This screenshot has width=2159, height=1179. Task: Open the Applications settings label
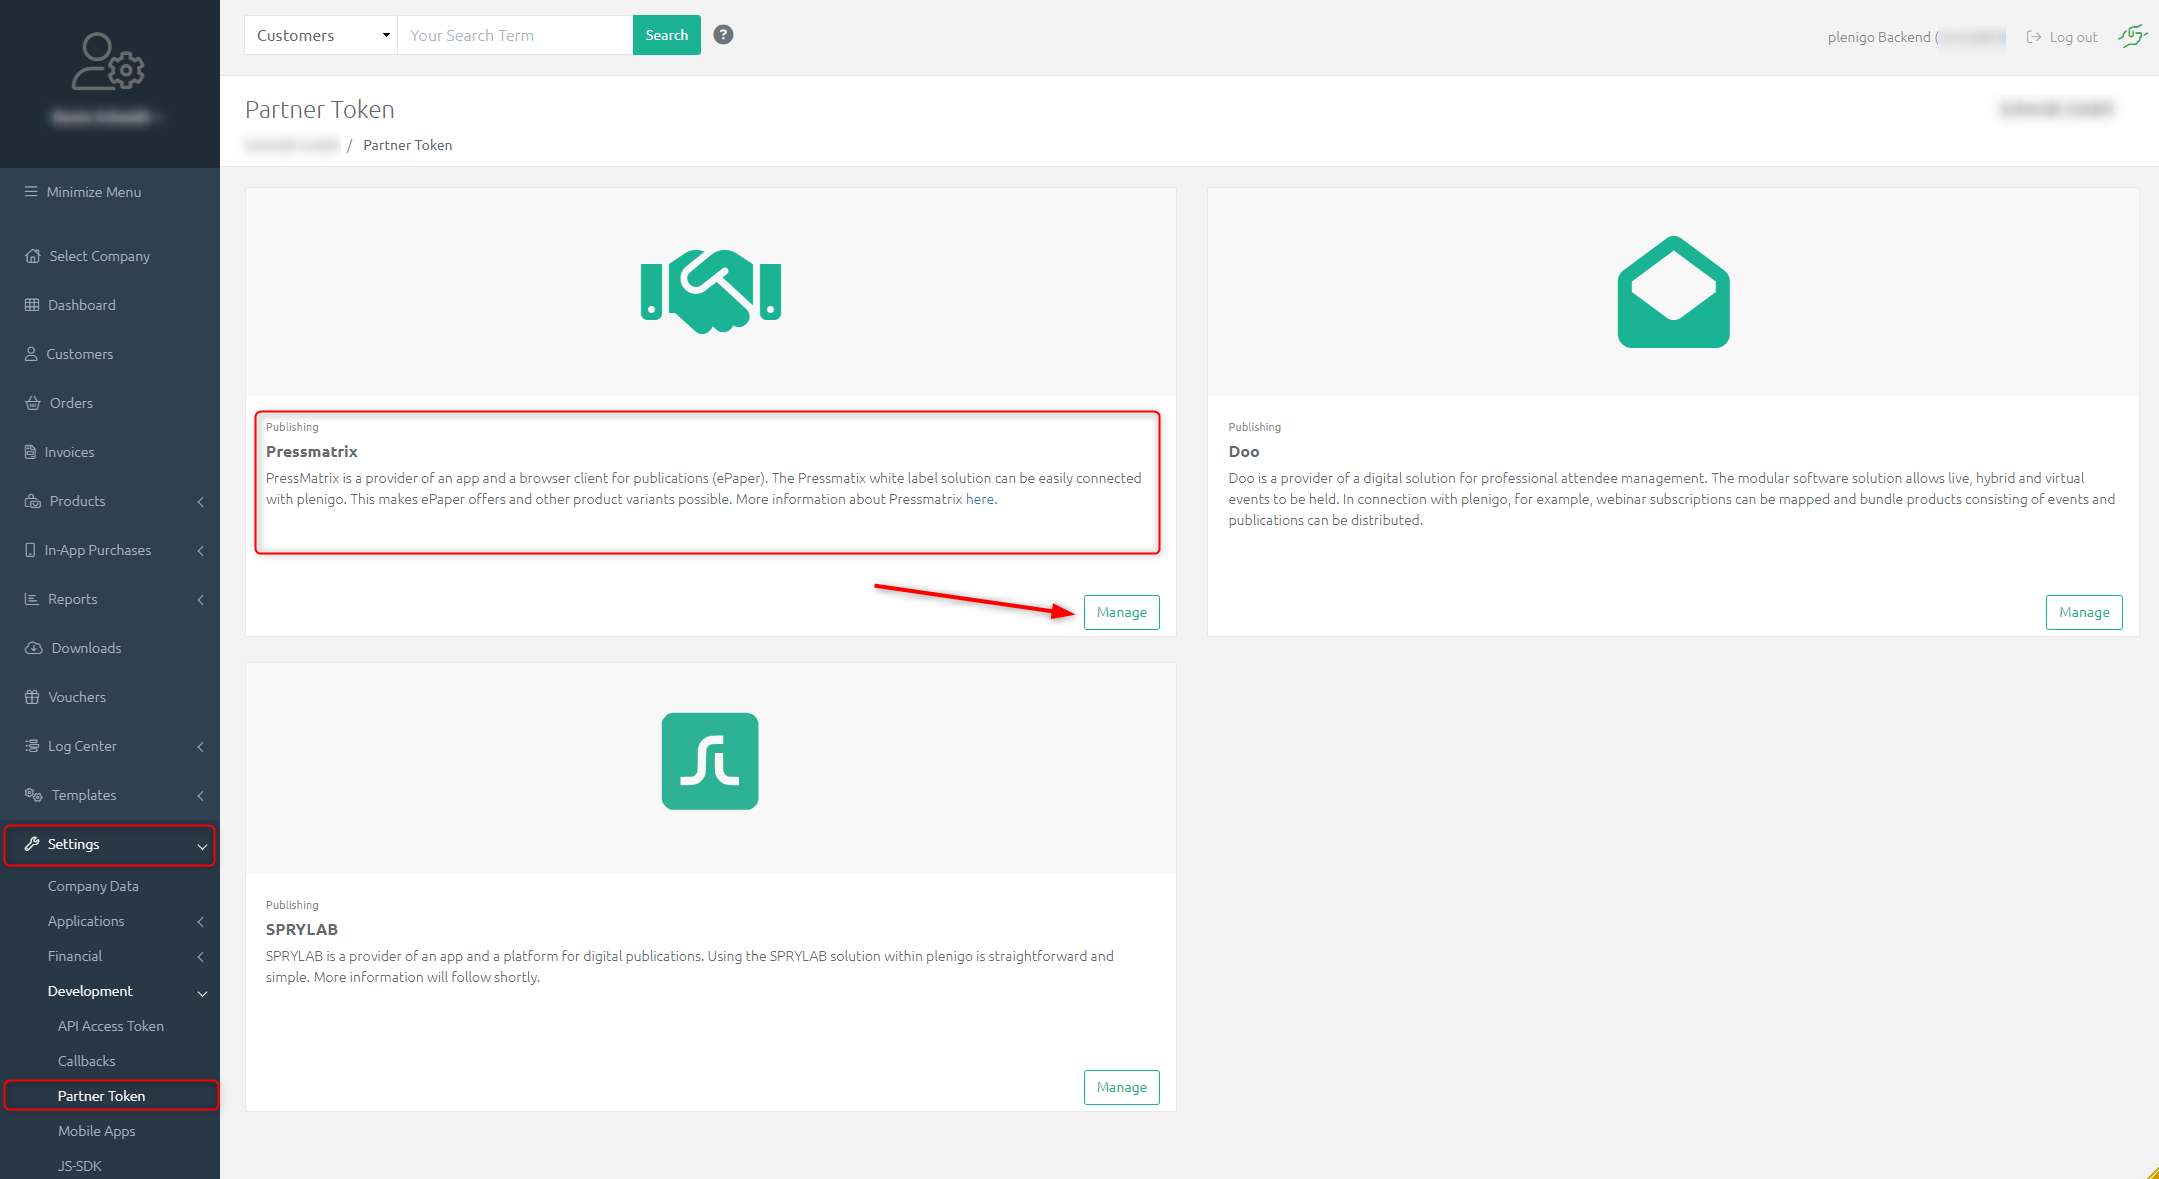click(86, 921)
